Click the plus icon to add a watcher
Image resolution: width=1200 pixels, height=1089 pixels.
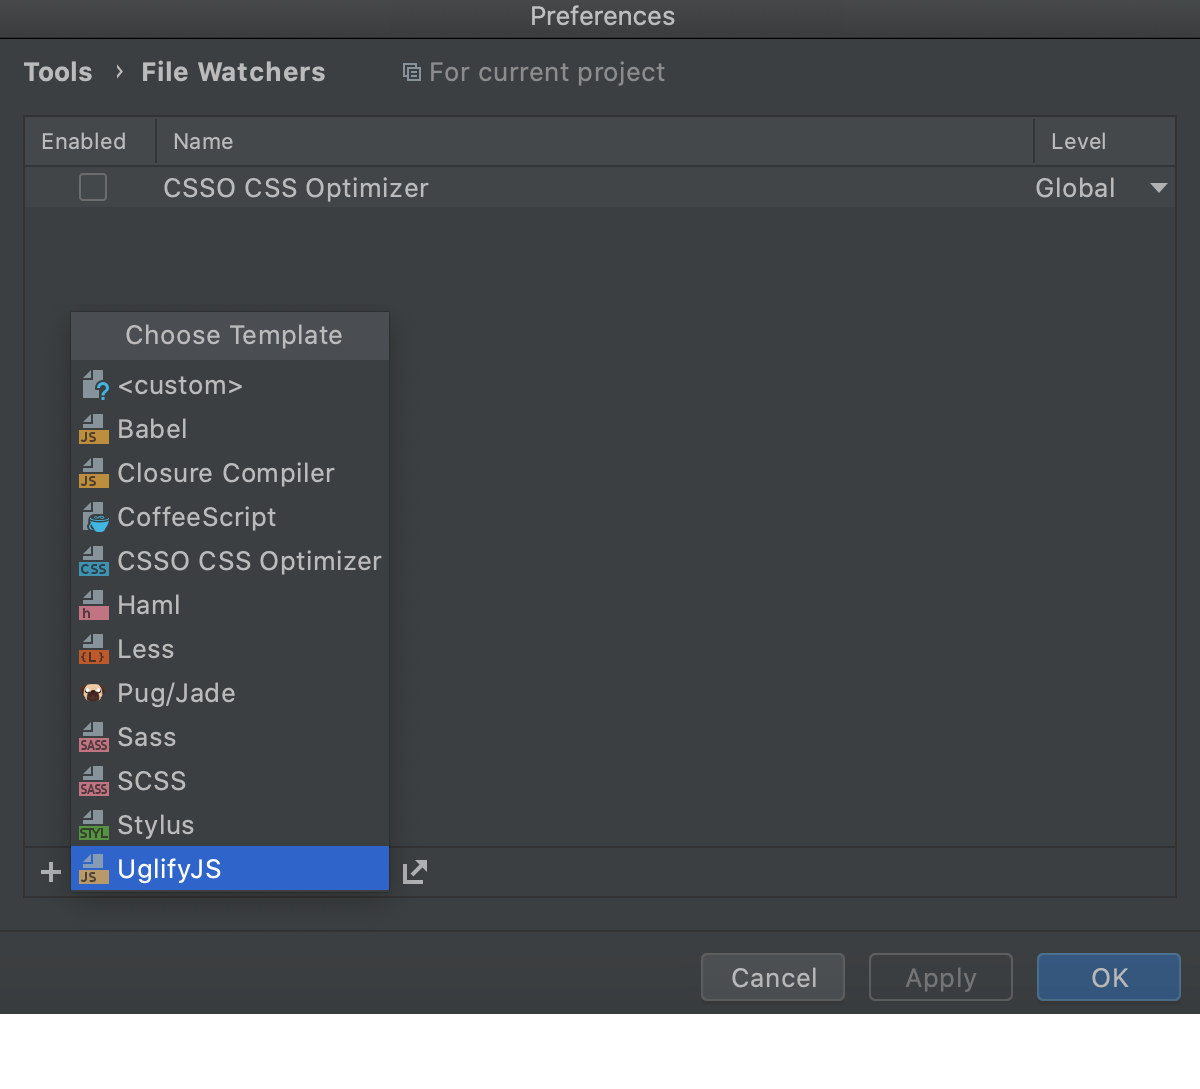(x=50, y=871)
